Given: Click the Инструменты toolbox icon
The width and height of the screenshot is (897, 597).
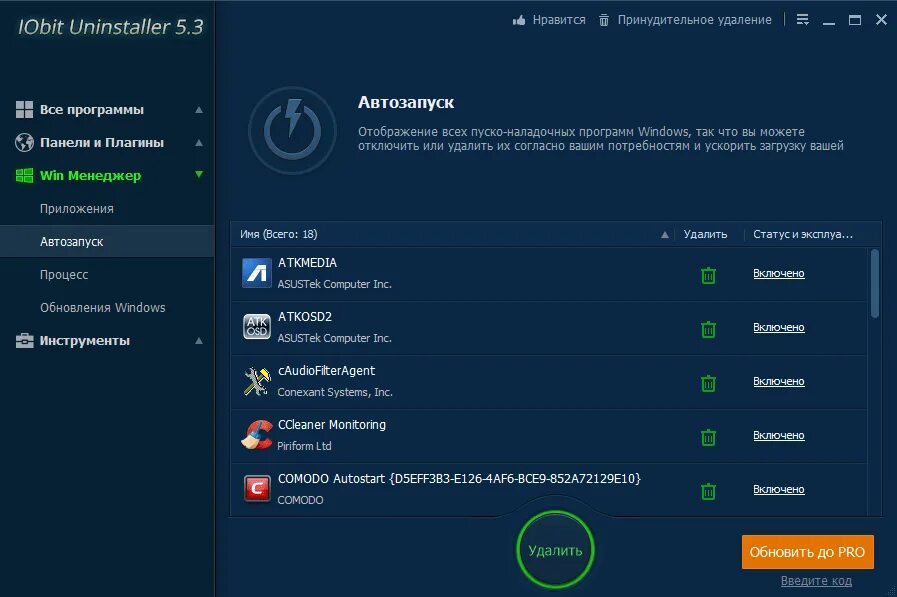Looking at the screenshot, I should tap(24, 341).
